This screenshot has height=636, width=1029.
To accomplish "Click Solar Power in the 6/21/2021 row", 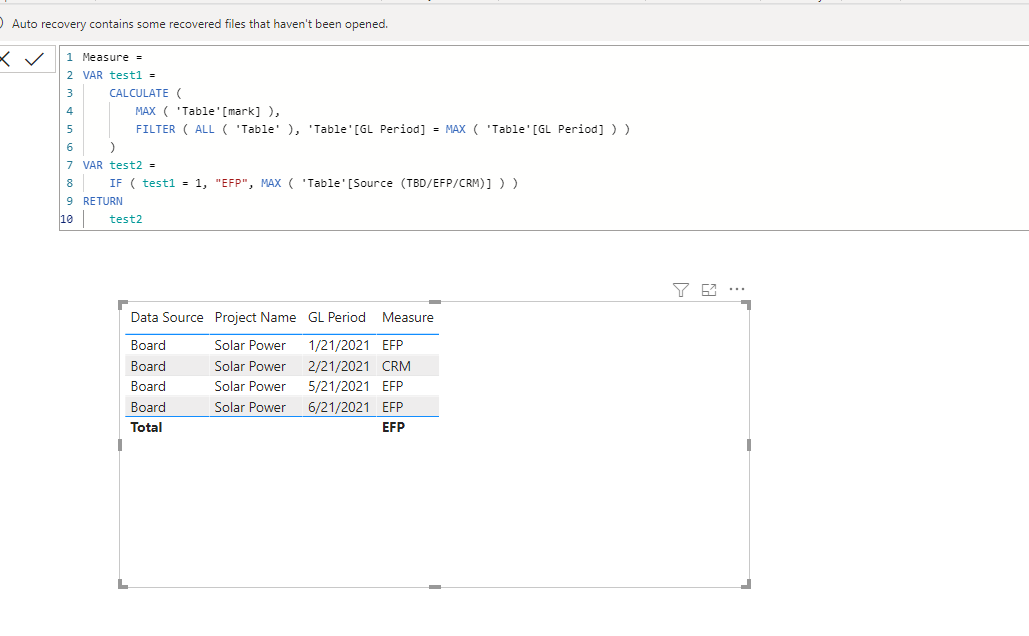I will [250, 408].
